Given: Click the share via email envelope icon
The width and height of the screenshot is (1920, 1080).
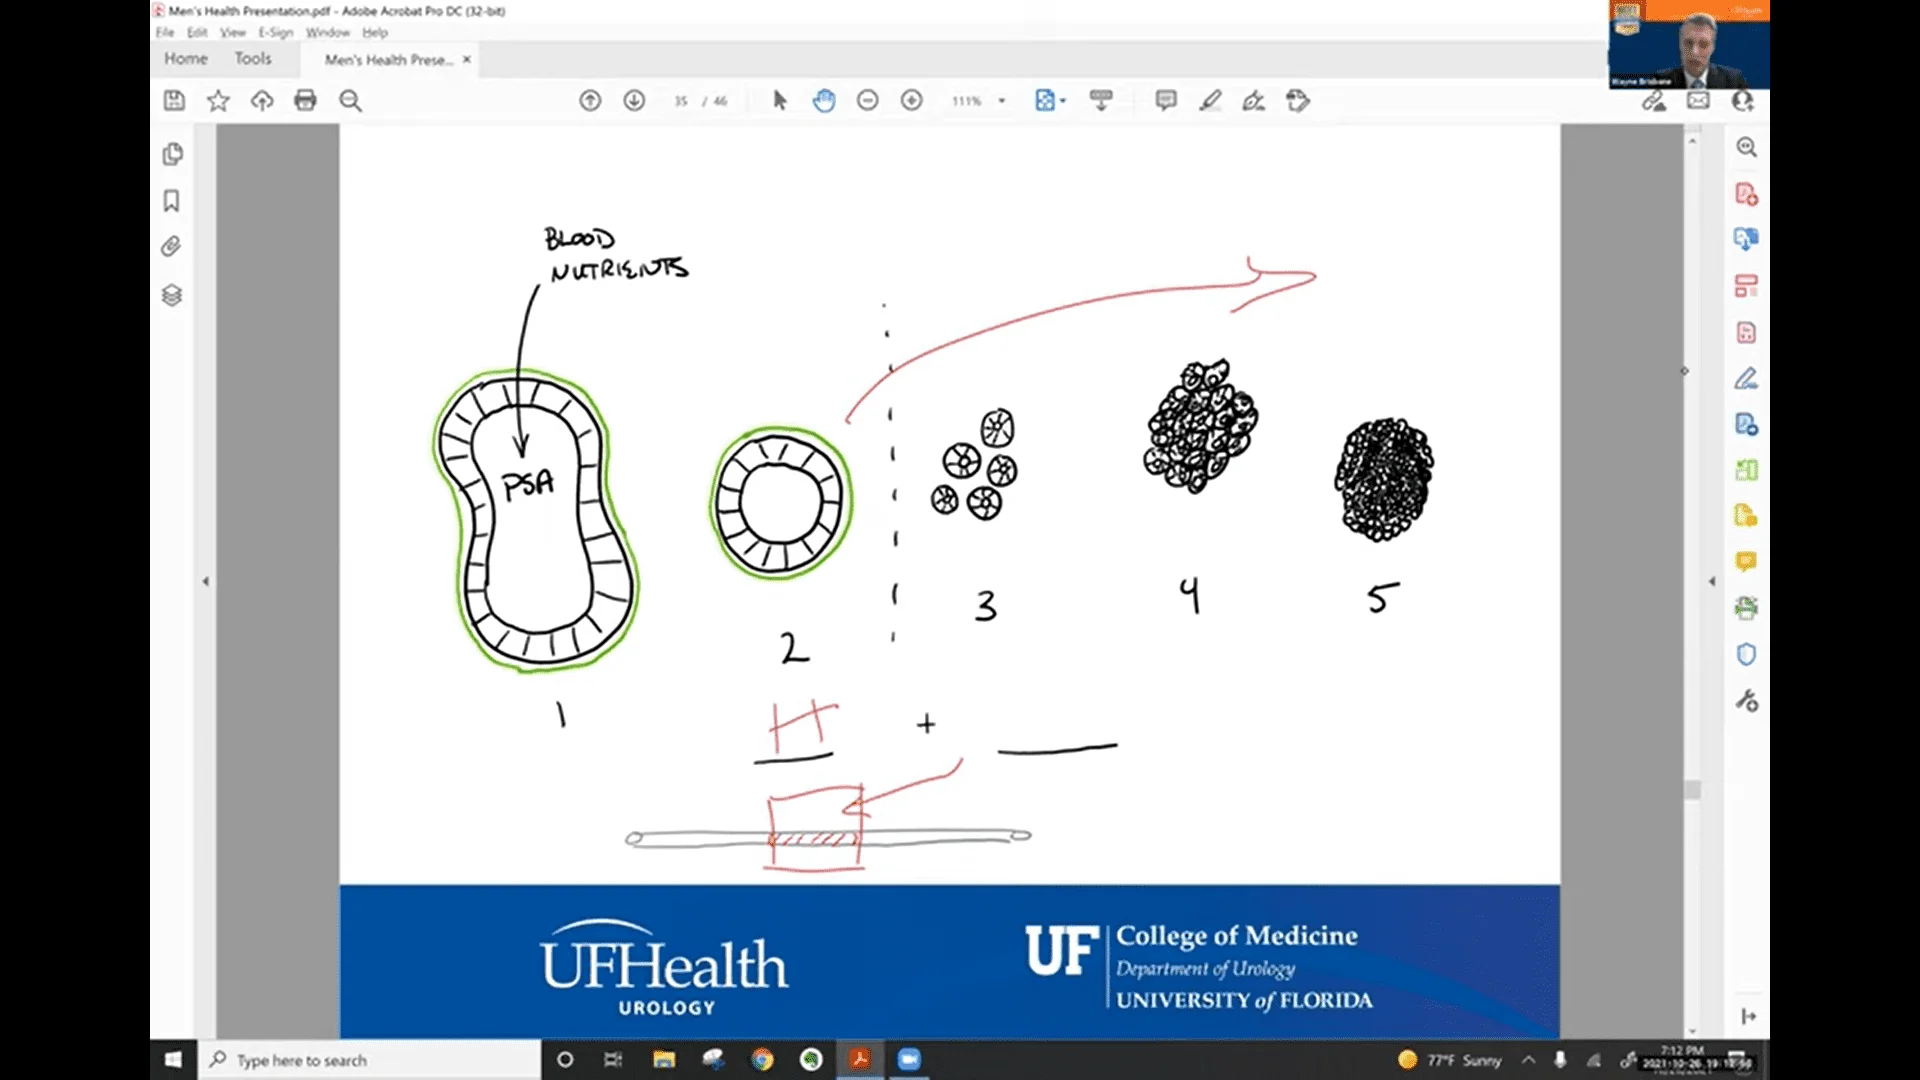Looking at the screenshot, I should (1699, 100).
